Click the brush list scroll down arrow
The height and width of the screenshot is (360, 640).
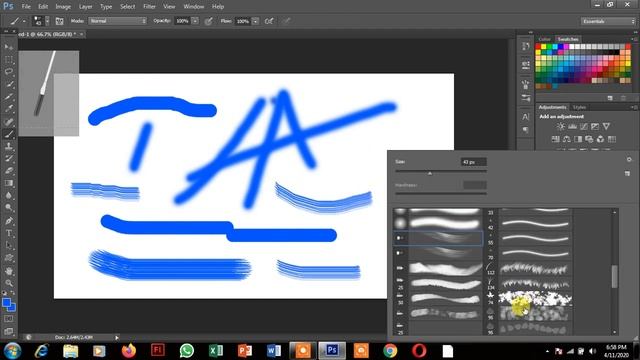click(x=614, y=332)
